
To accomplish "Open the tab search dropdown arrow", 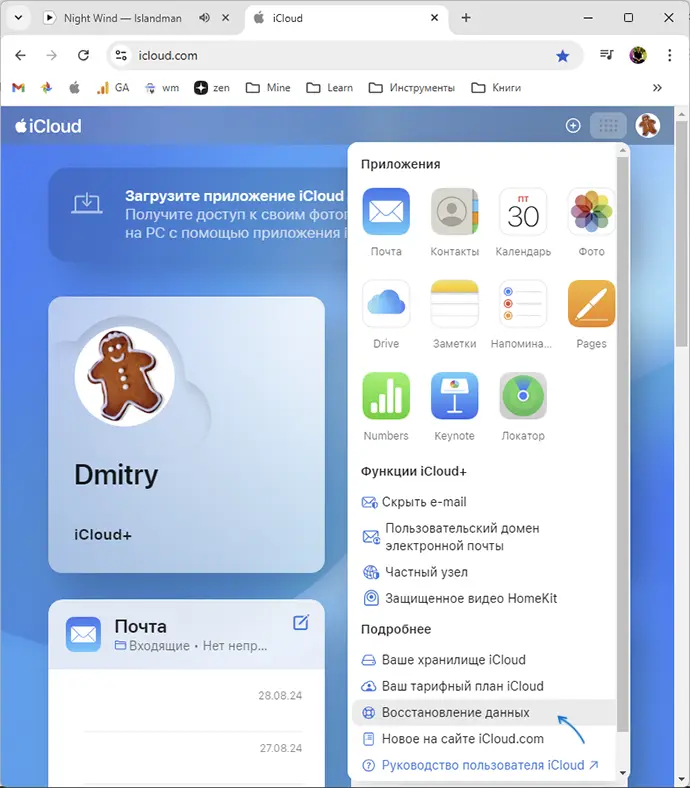I will coord(18,18).
